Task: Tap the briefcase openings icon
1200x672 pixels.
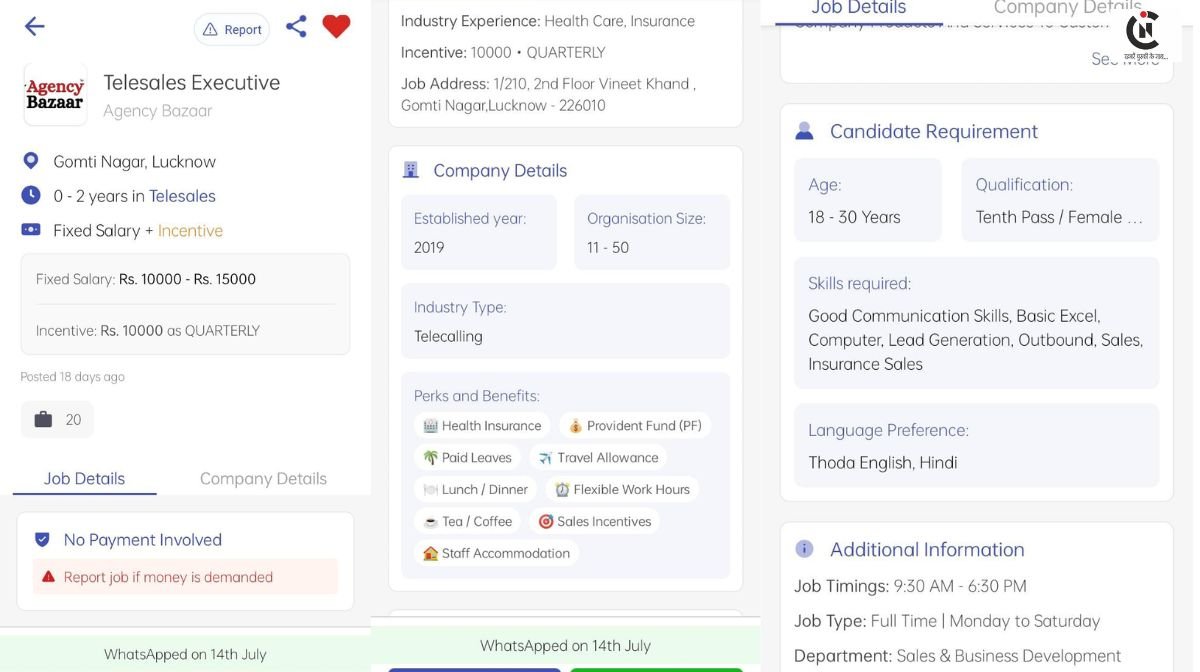Action: pos(43,420)
